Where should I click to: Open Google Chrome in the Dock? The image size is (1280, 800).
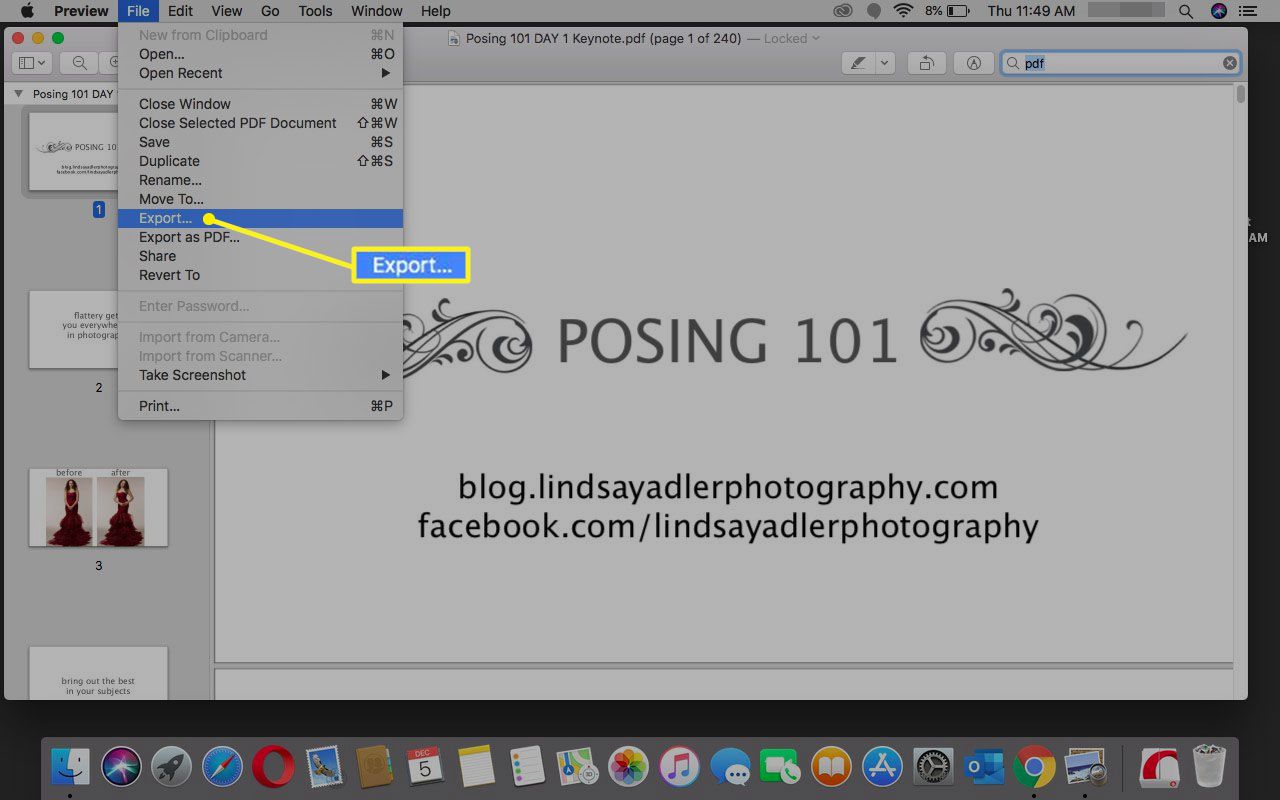(1035, 768)
